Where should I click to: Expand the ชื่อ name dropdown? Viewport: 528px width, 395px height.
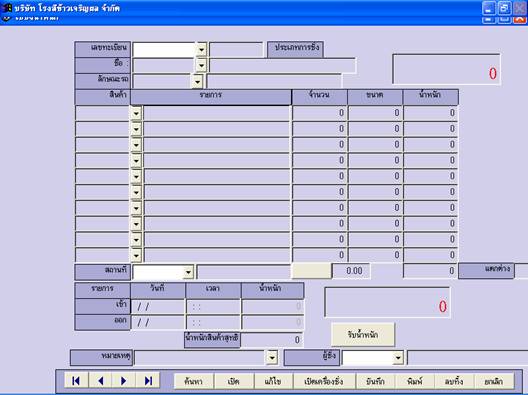(x=201, y=65)
